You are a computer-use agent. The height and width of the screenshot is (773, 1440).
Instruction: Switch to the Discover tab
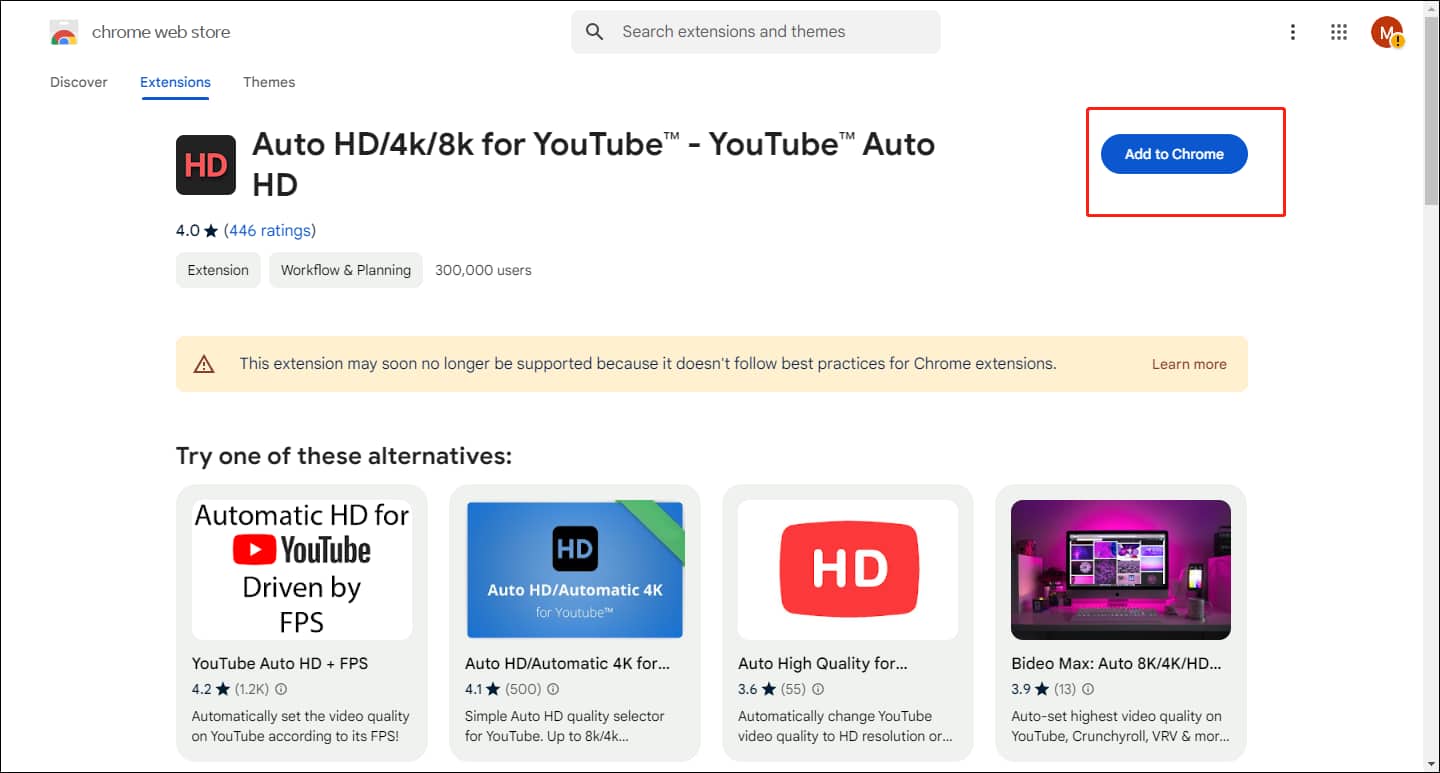[x=79, y=82]
